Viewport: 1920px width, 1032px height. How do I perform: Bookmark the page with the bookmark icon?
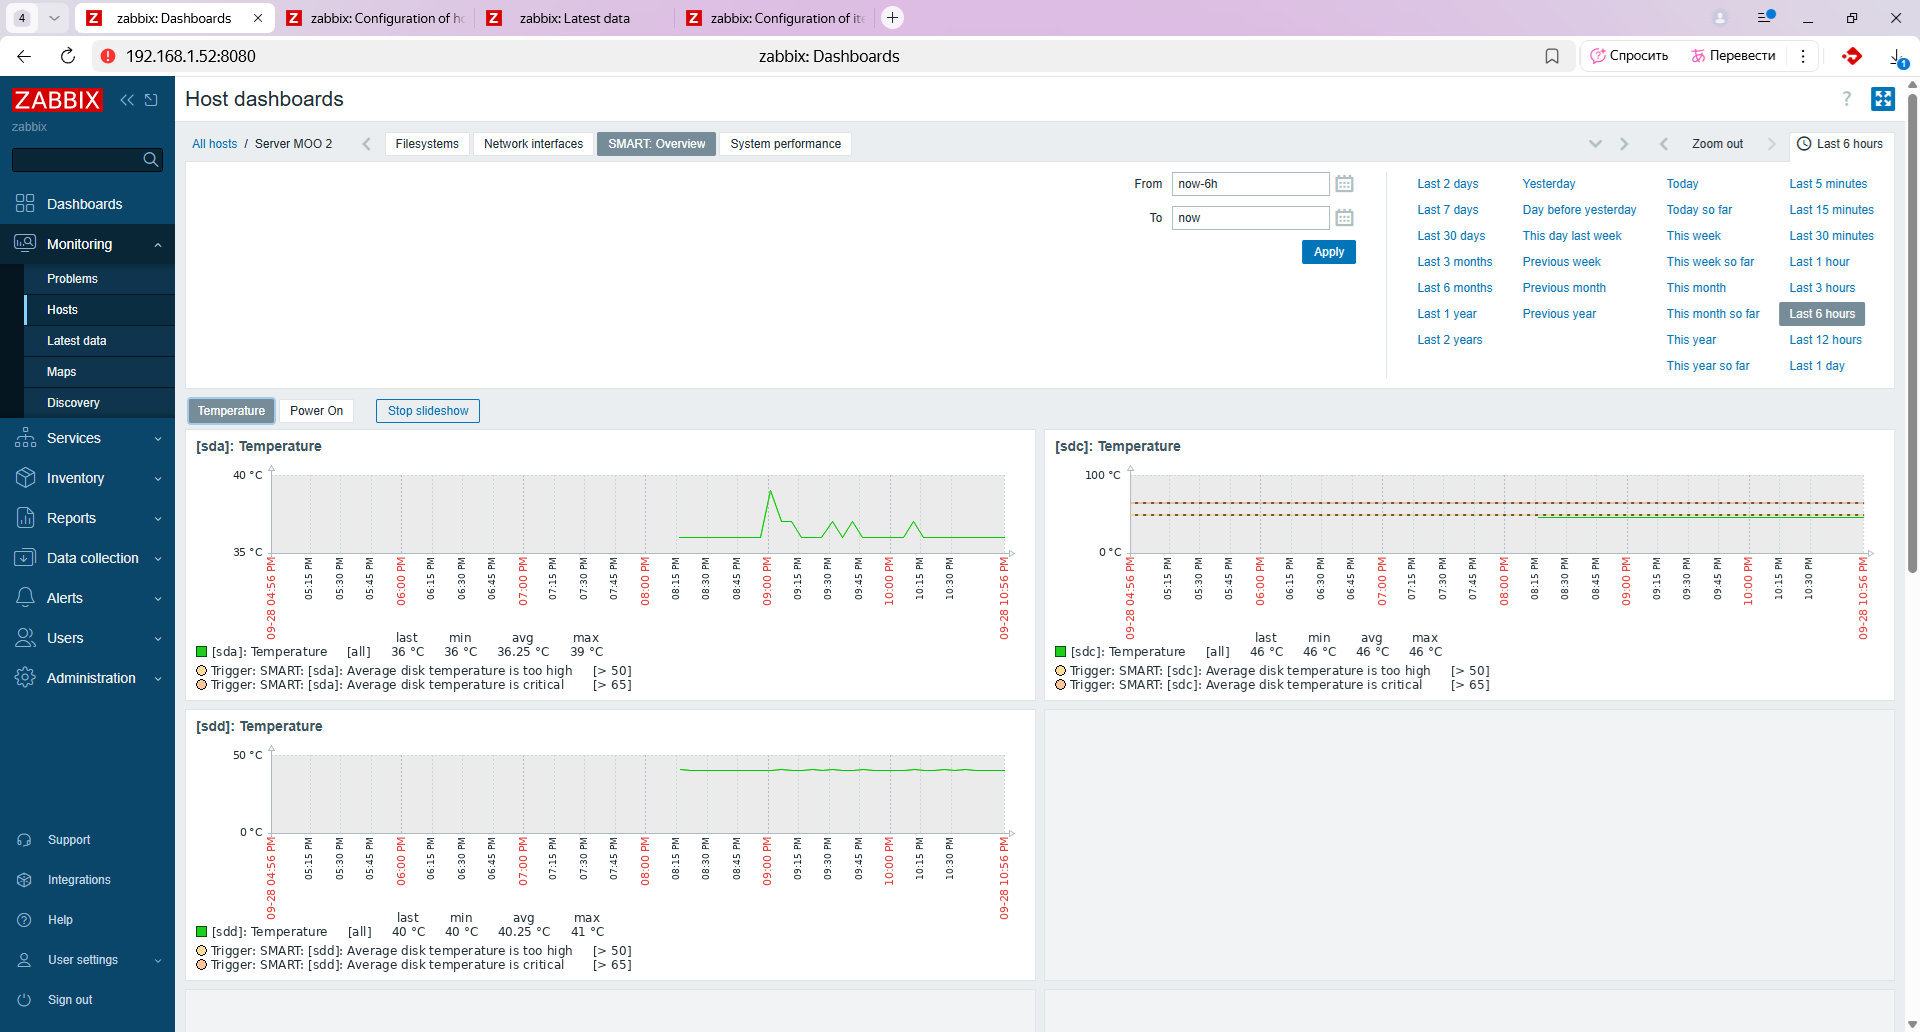point(1552,56)
